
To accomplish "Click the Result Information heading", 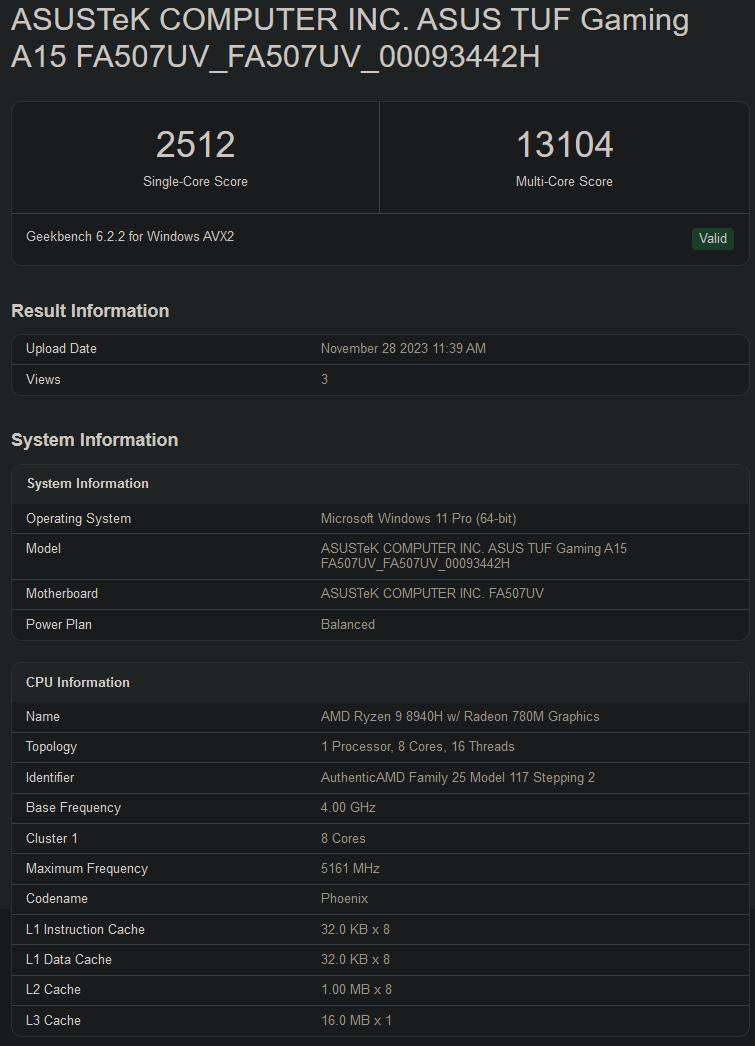I will click(x=90, y=311).
